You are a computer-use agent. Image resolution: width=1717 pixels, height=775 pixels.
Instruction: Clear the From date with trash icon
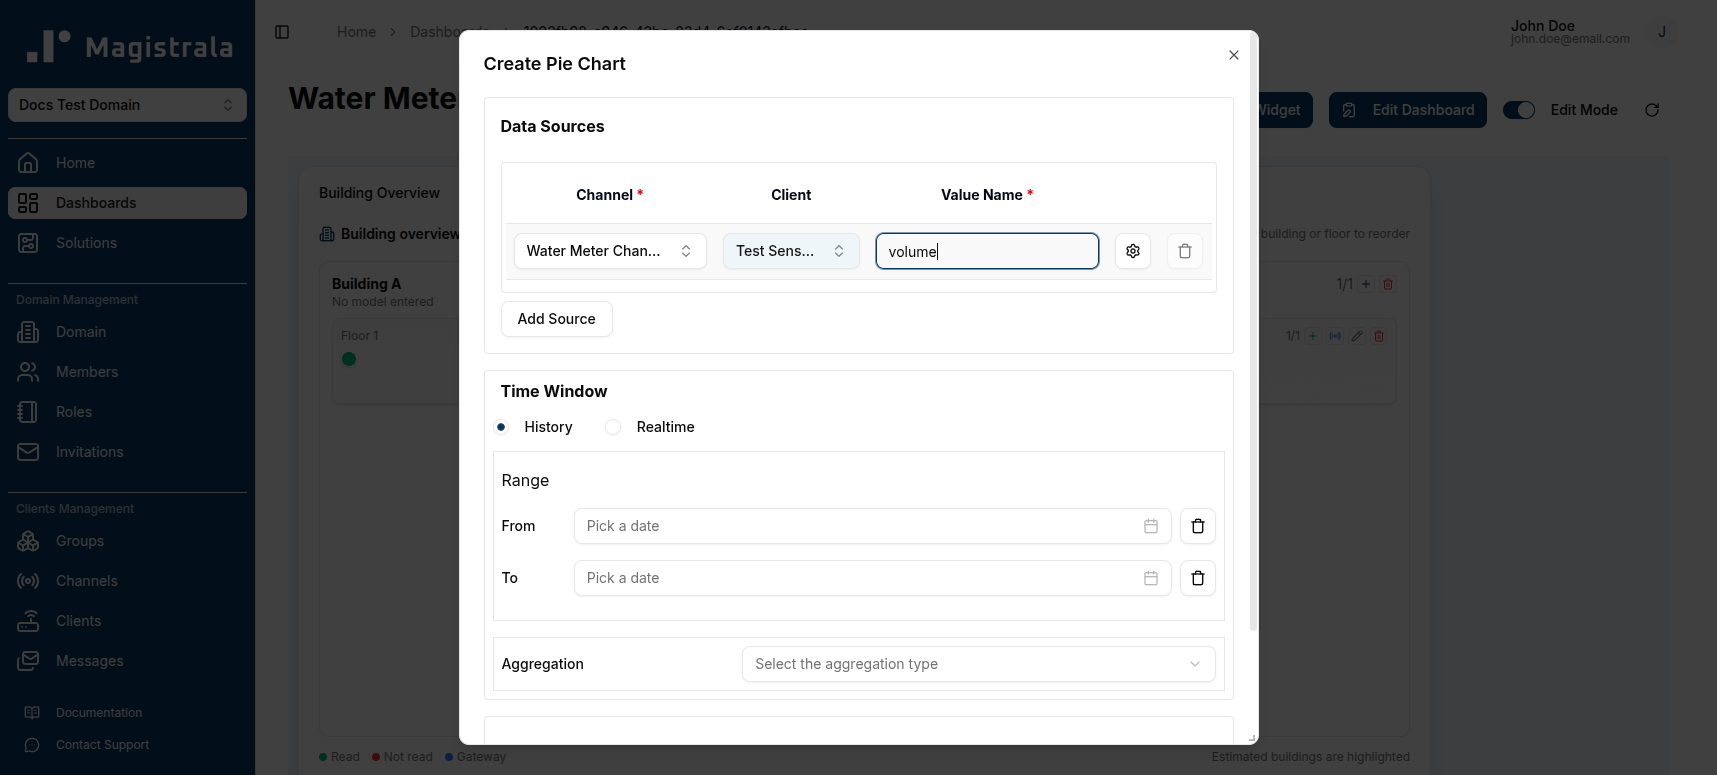coord(1198,526)
